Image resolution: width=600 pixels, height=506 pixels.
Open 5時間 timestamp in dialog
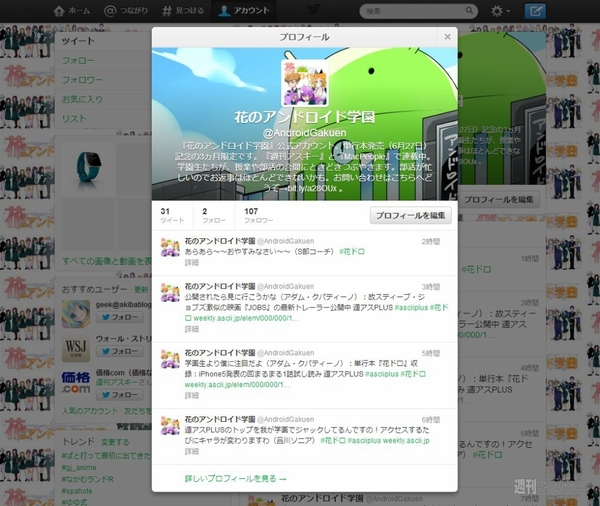coord(431,353)
